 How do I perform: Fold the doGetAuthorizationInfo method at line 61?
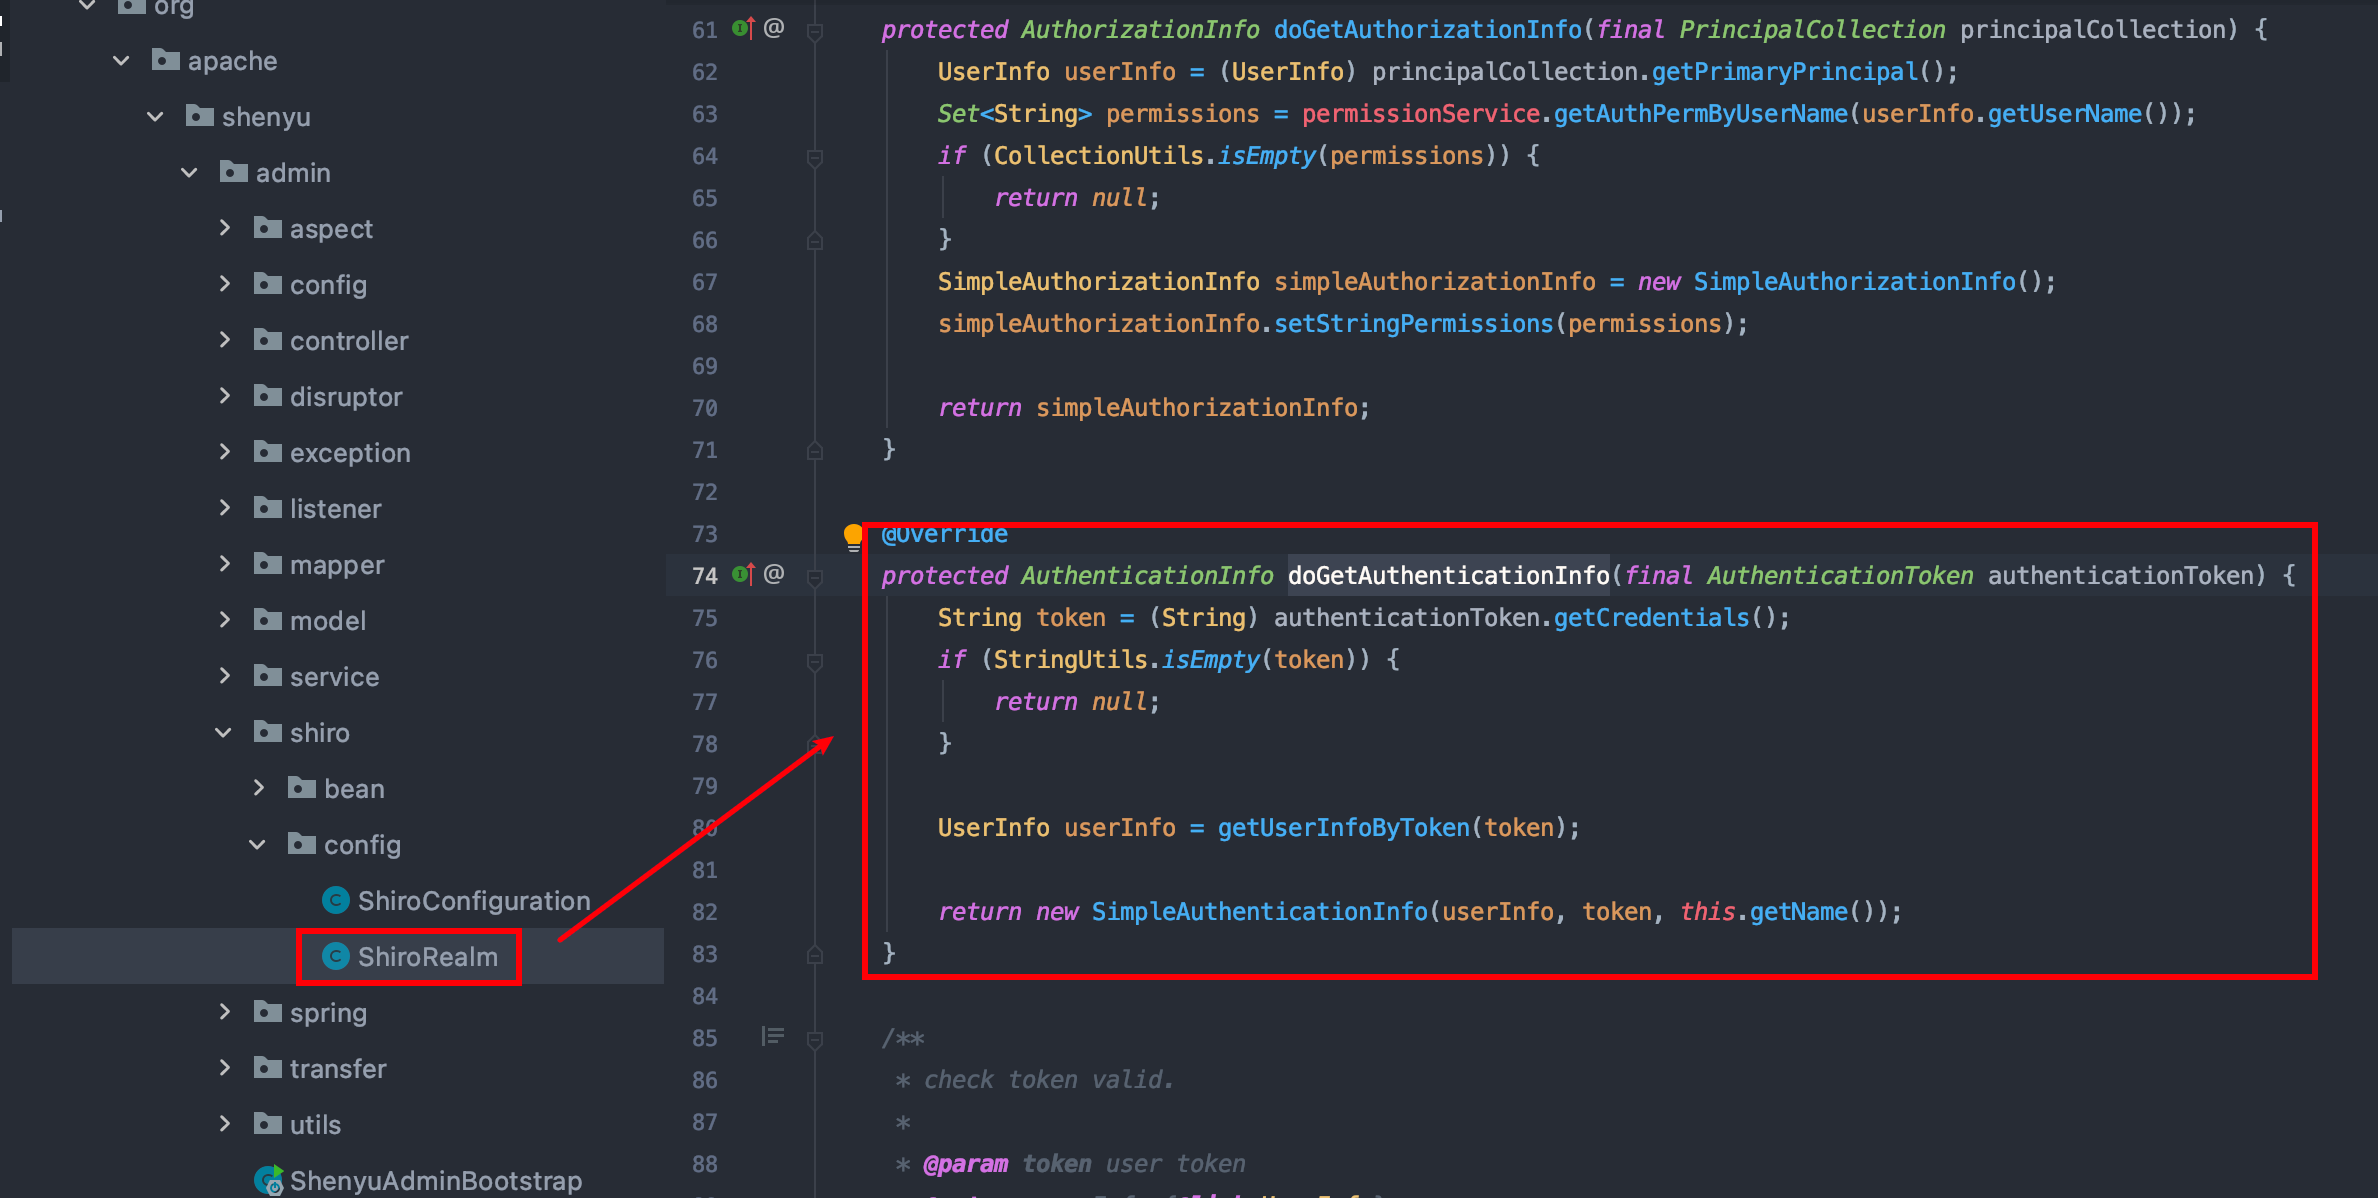pyautogui.click(x=815, y=32)
